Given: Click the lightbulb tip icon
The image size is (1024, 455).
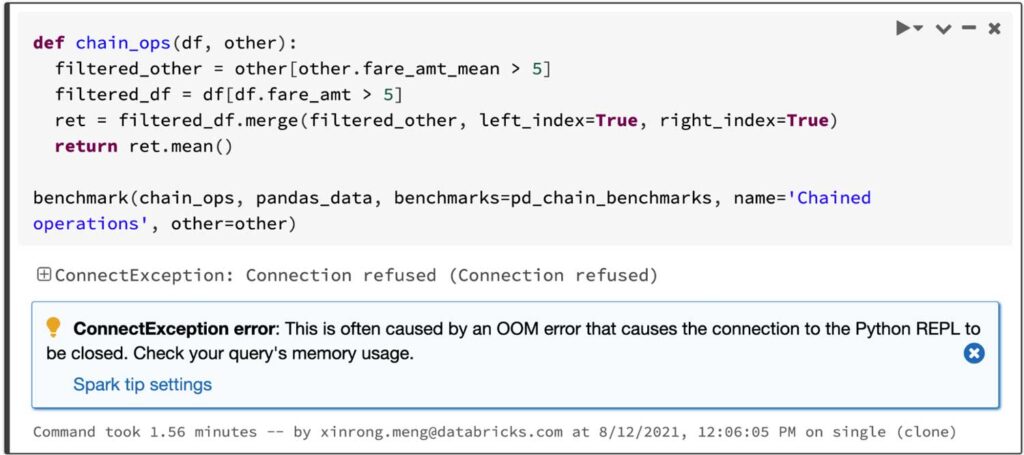Looking at the screenshot, I should click(x=53, y=328).
